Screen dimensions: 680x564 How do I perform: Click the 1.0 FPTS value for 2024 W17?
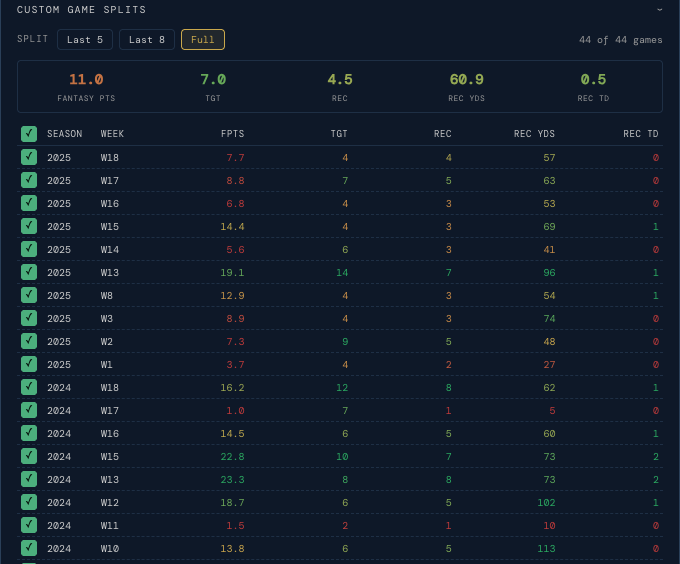pyautogui.click(x=235, y=411)
